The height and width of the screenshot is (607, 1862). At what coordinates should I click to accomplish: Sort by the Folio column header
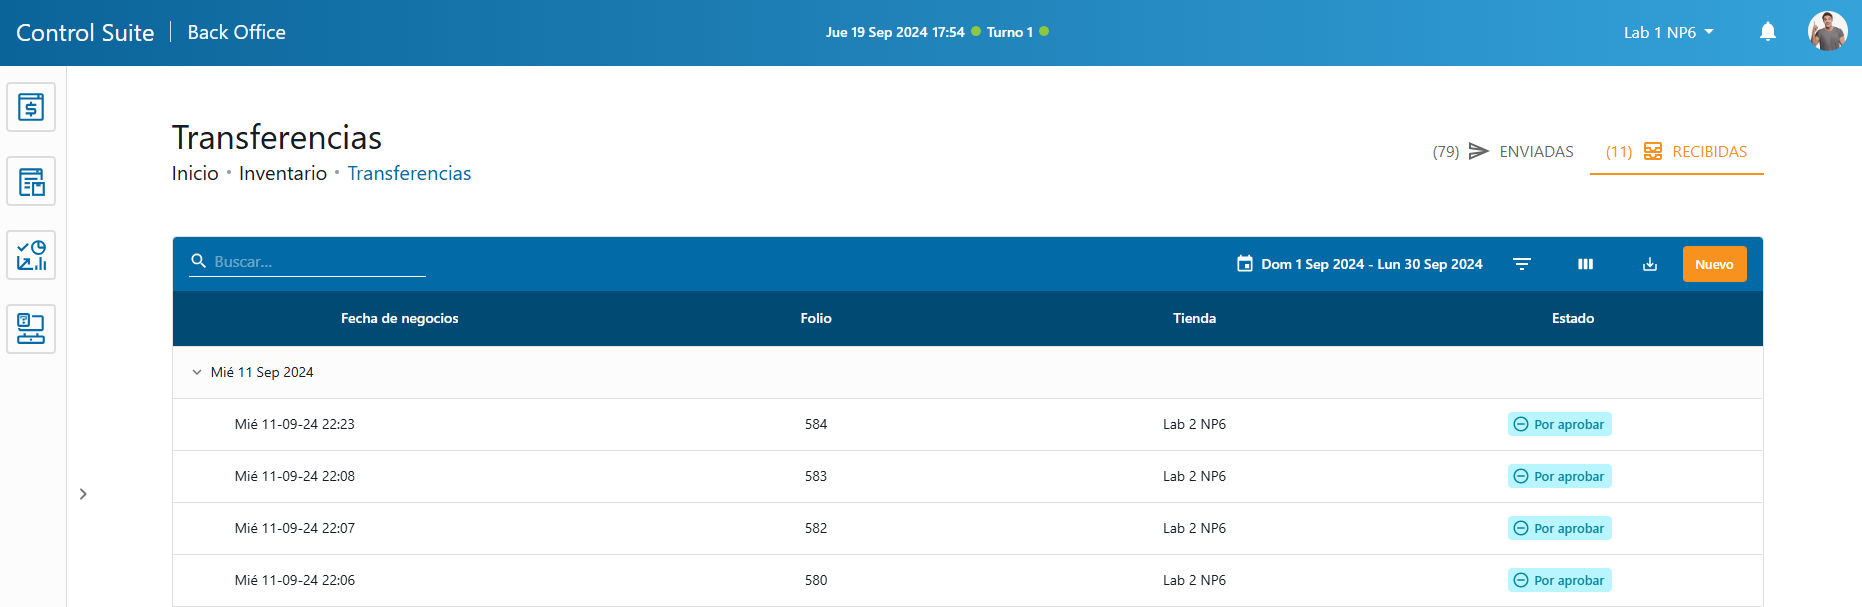(816, 318)
